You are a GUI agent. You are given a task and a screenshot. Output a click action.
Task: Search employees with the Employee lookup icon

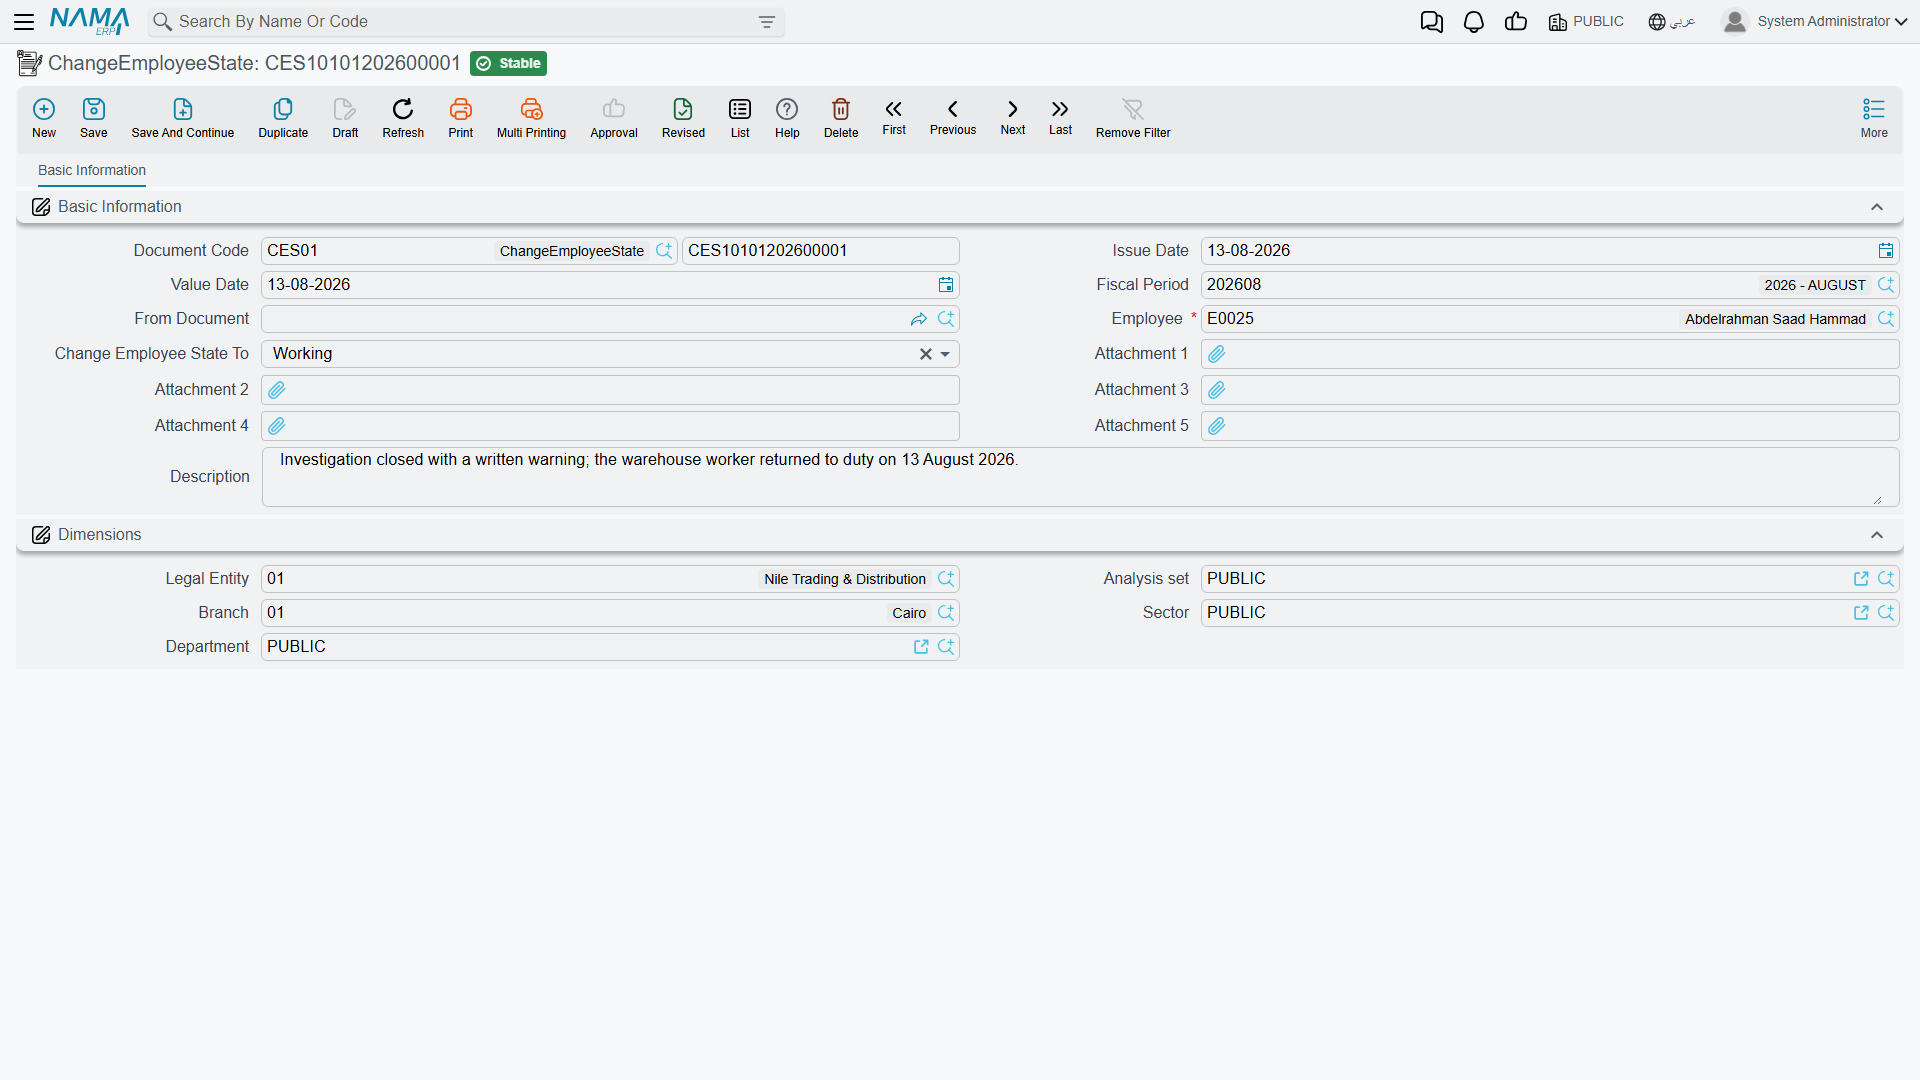pyautogui.click(x=1886, y=319)
